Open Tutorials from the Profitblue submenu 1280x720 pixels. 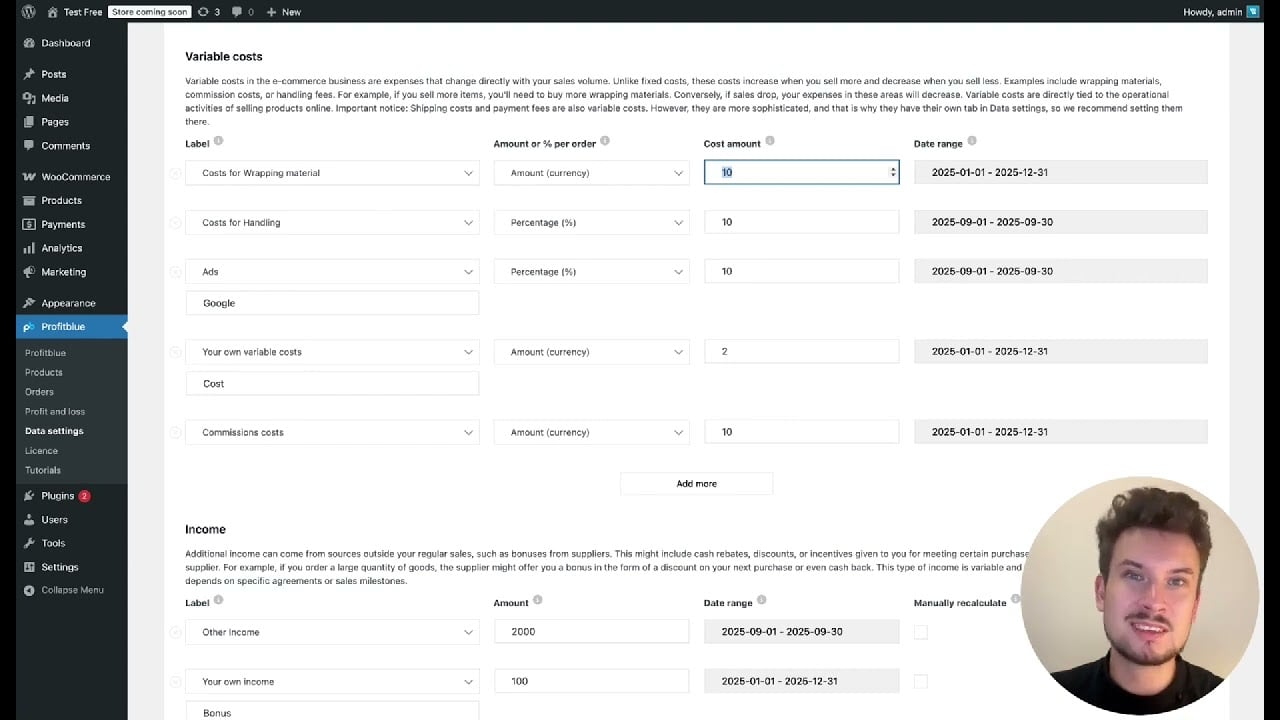43,470
